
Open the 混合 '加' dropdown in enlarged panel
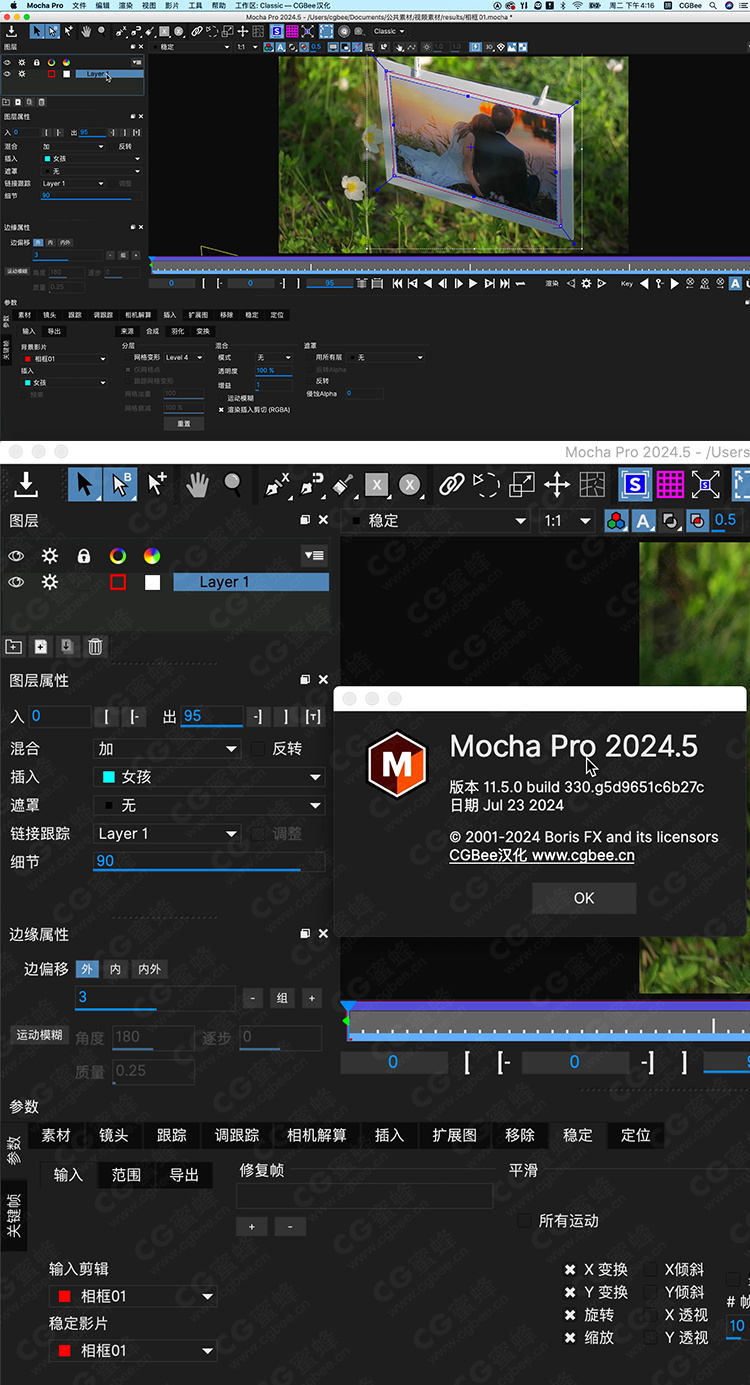pos(167,748)
